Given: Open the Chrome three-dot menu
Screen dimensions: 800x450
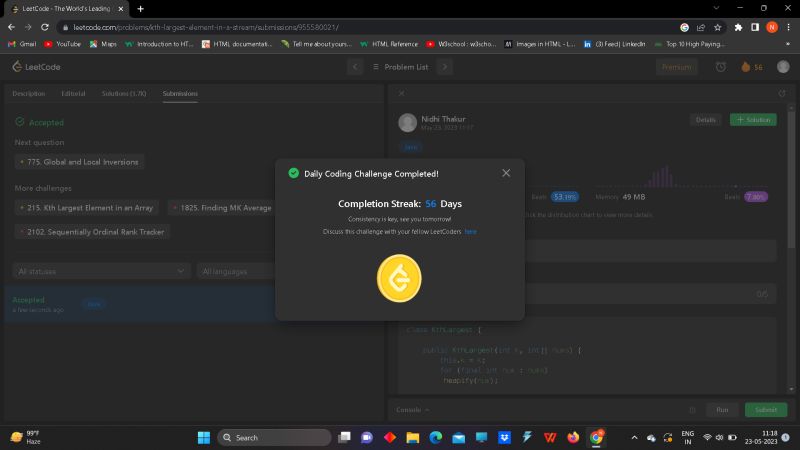Looking at the screenshot, I should point(789,27).
